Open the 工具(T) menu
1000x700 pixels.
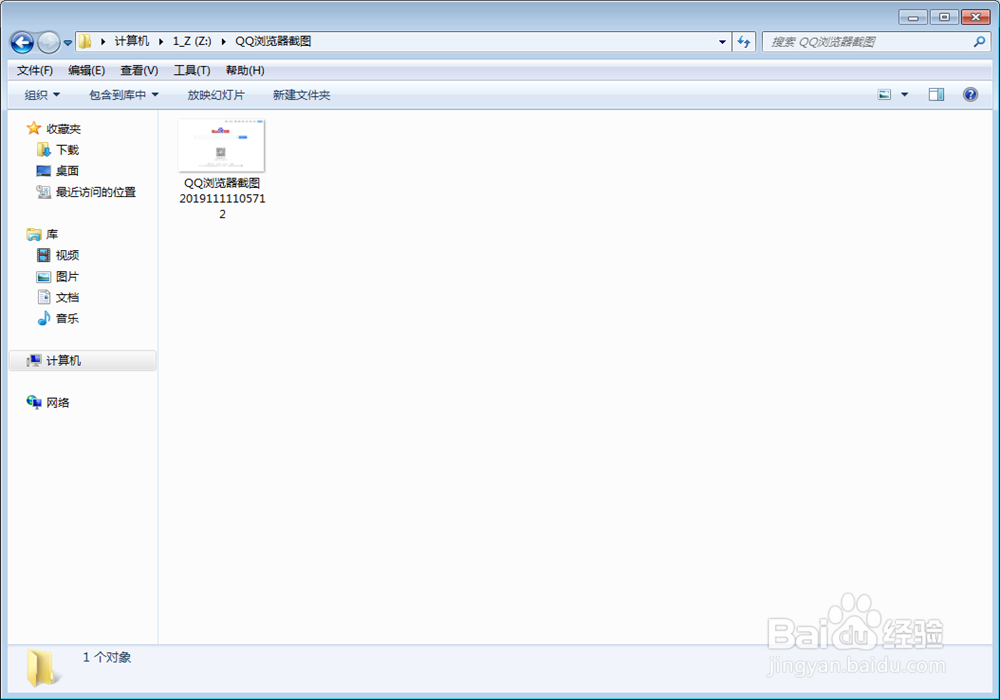(191, 70)
